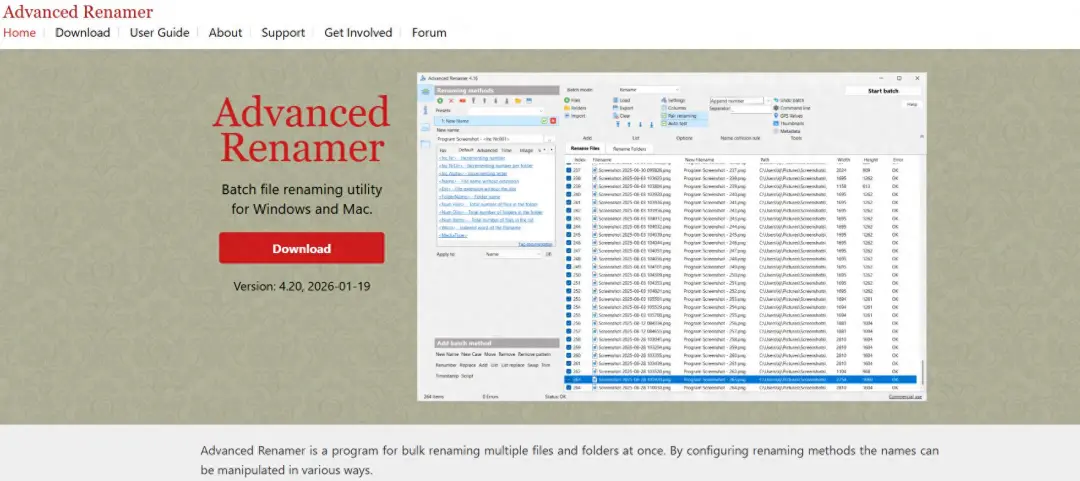The width and height of the screenshot is (1080, 481).
Task: Open the Apply to Name dropdown
Action: tap(512, 254)
